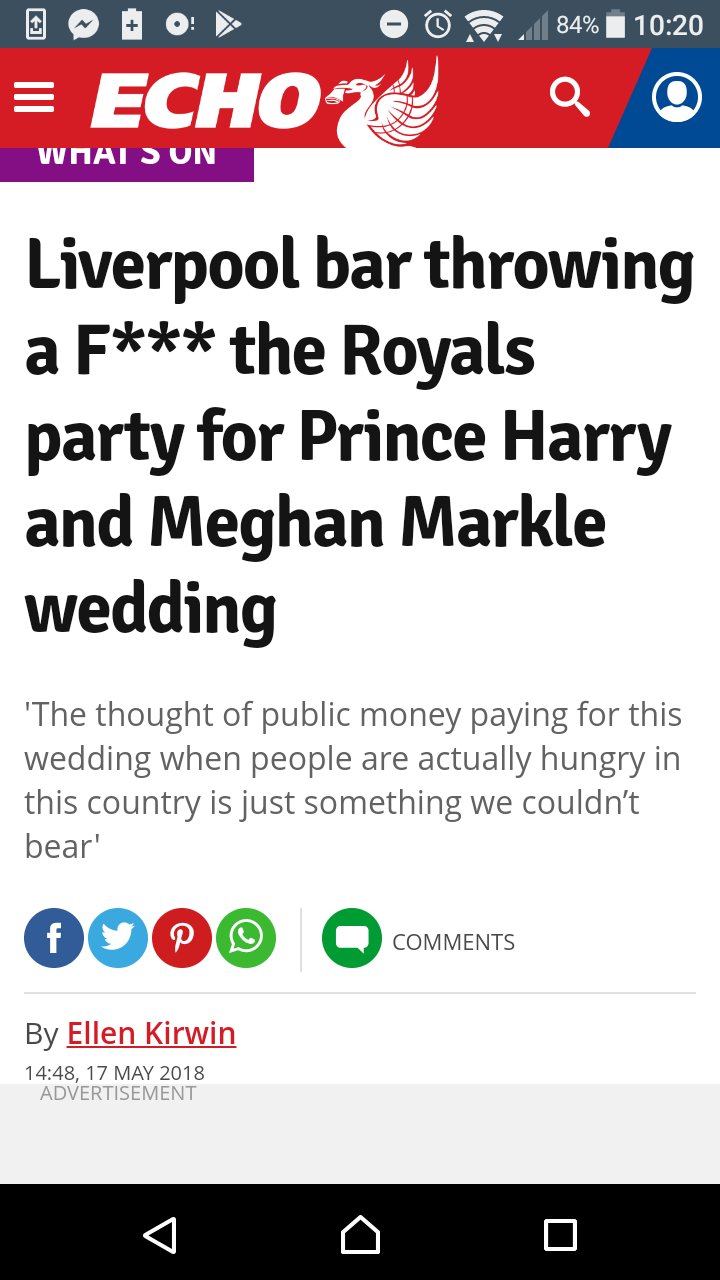Open the search magnifier icon

click(x=569, y=97)
